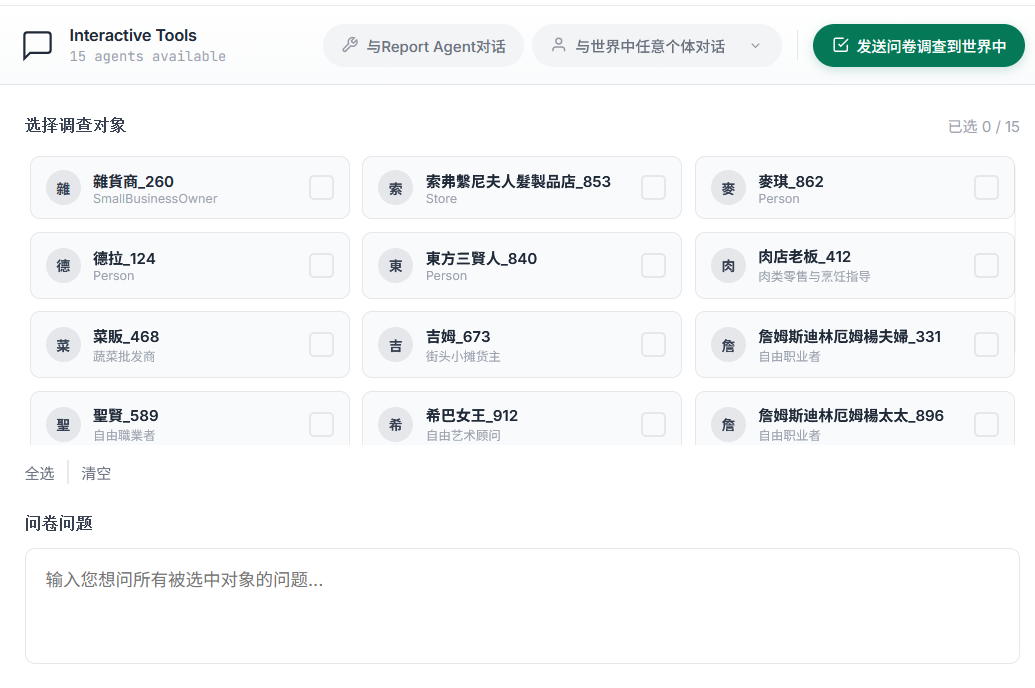
Task: Select the 肉店老板_412 checkbox
Action: 986,265
